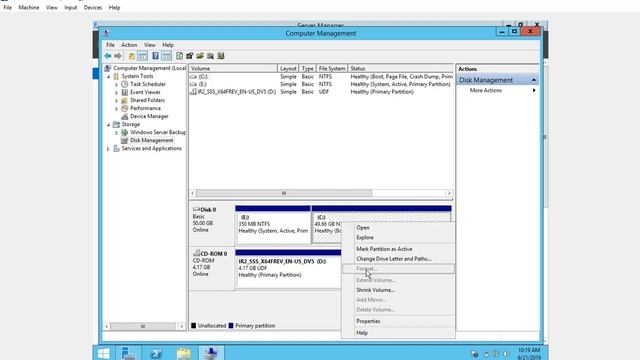
Task: Expand the Event Viewer node
Action: [117, 93]
